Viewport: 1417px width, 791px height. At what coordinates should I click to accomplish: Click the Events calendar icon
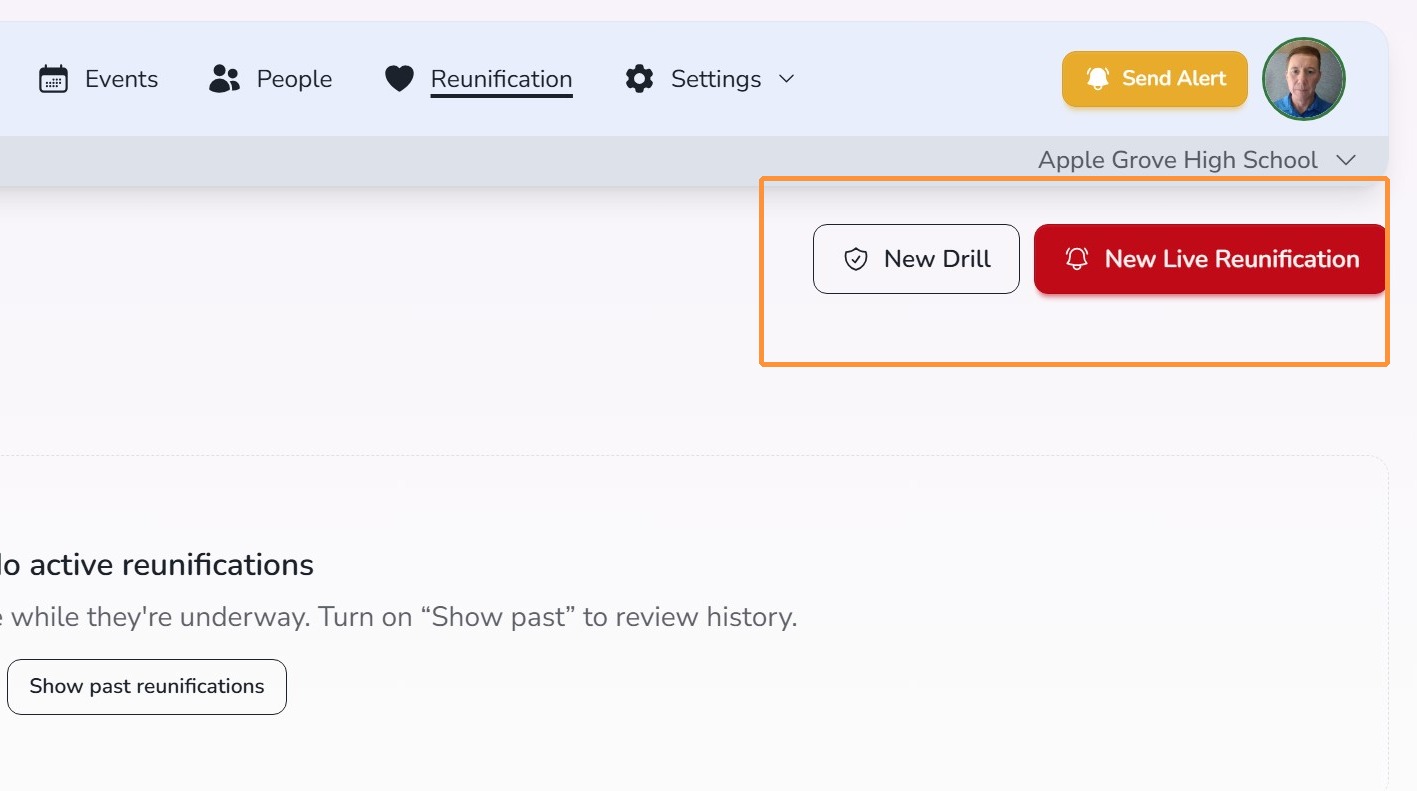tap(53, 79)
